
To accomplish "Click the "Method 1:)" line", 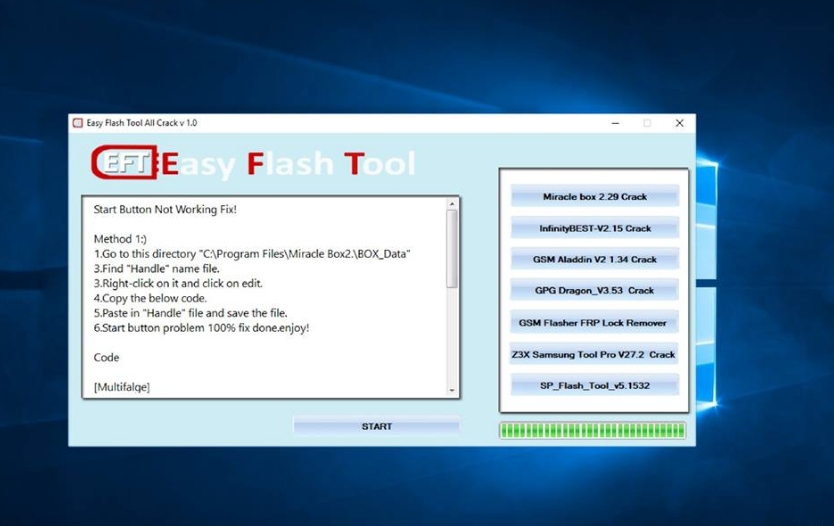I will click(x=120, y=239).
